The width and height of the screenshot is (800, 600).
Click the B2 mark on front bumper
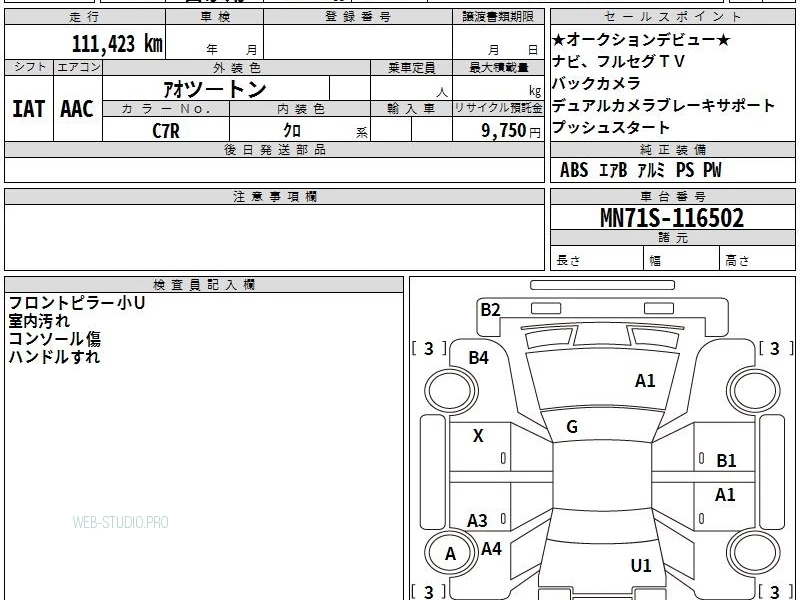coord(490,310)
